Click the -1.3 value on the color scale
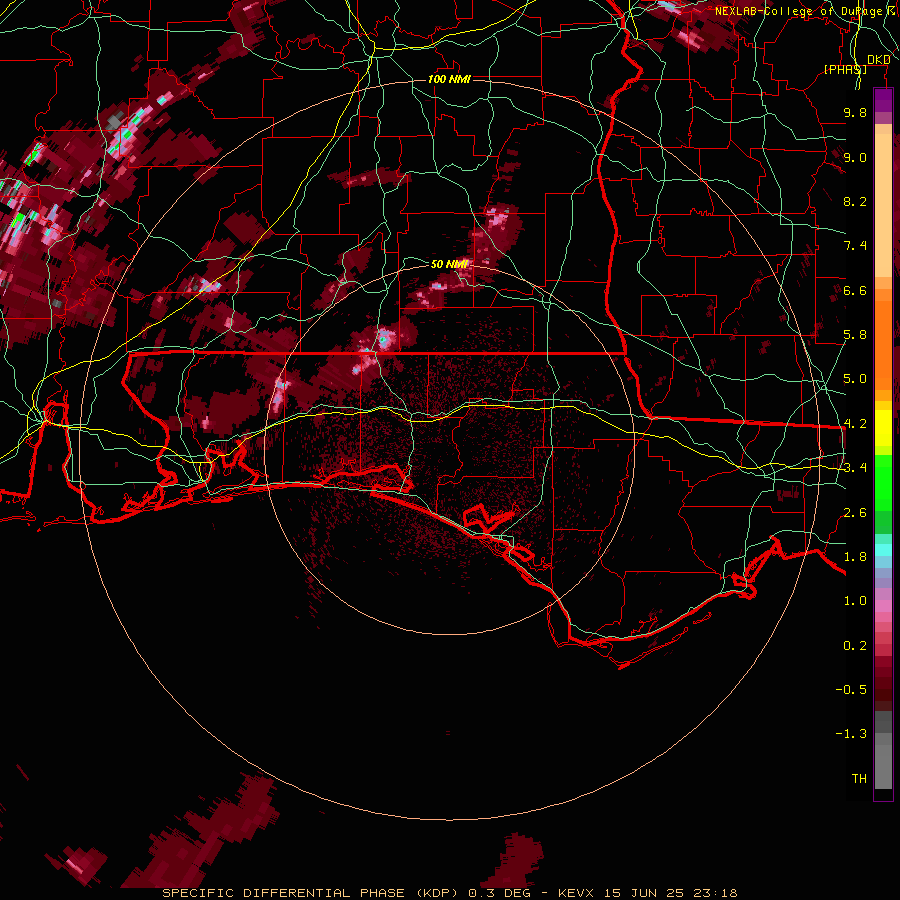Viewport: 900px width, 900px height. pyautogui.click(x=851, y=734)
